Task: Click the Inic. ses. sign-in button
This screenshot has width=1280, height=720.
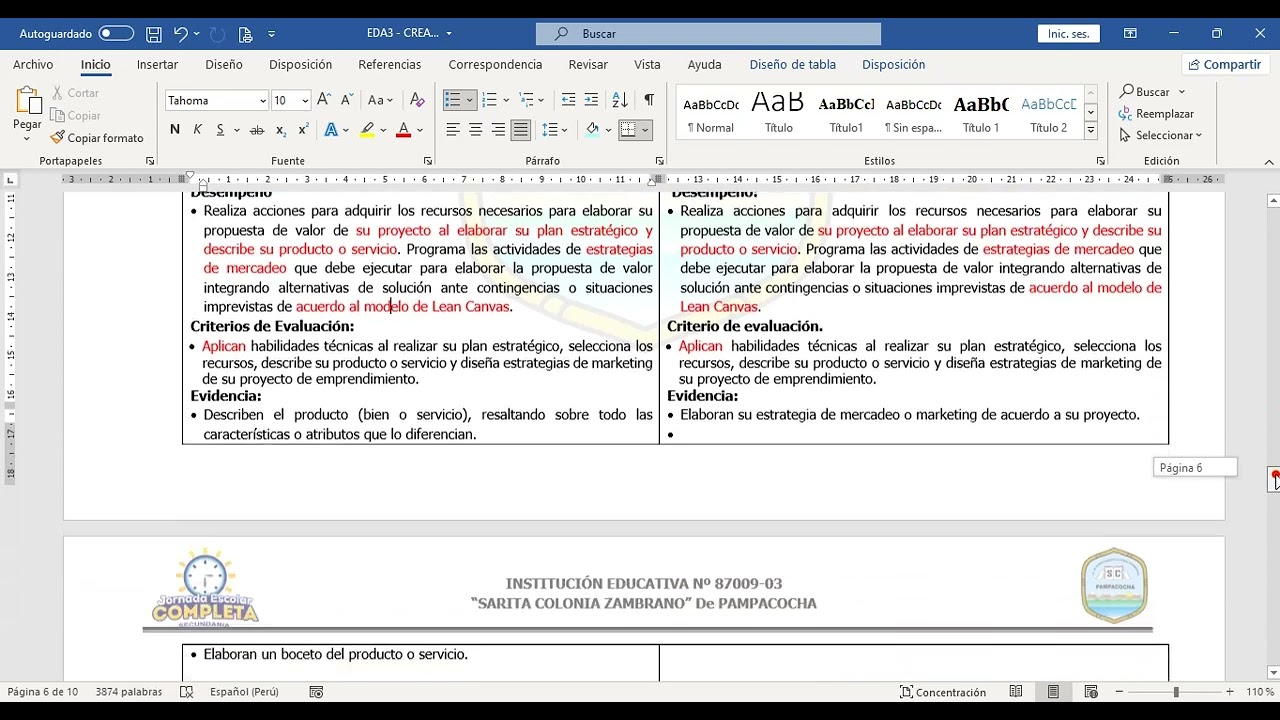Action: pyautogui.click(x=1068, y=34)
